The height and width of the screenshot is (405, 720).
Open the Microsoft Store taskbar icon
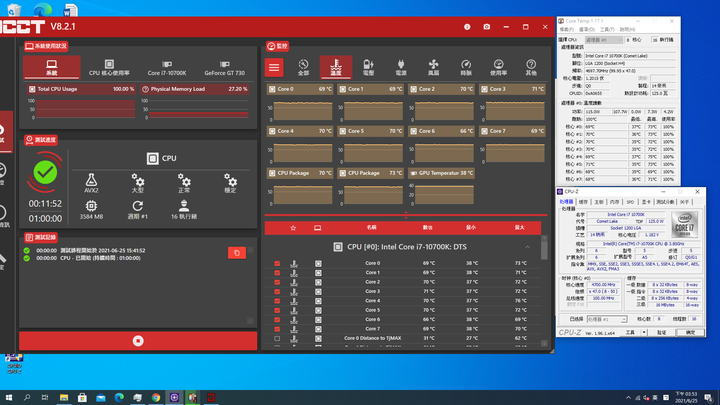coord(82,397)
